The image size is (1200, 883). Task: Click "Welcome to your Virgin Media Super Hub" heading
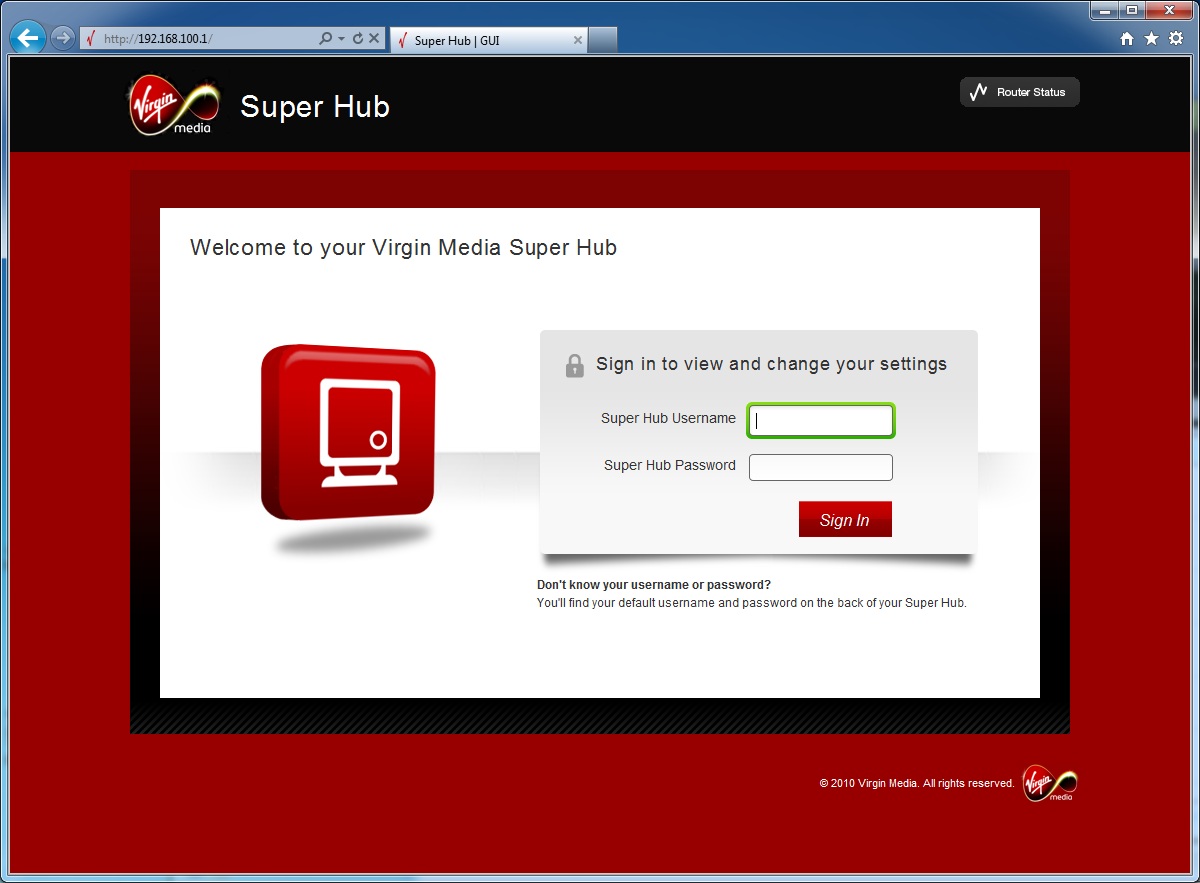(403, 248)
